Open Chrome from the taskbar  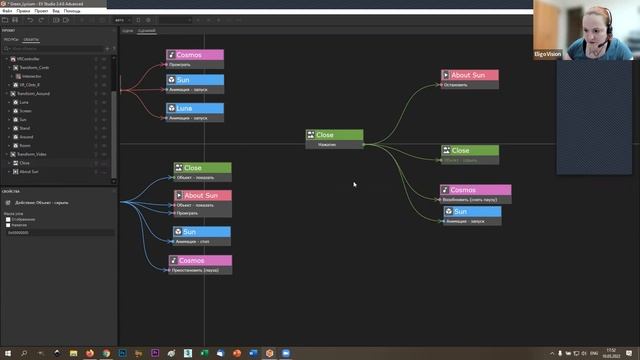coord(106,353)
